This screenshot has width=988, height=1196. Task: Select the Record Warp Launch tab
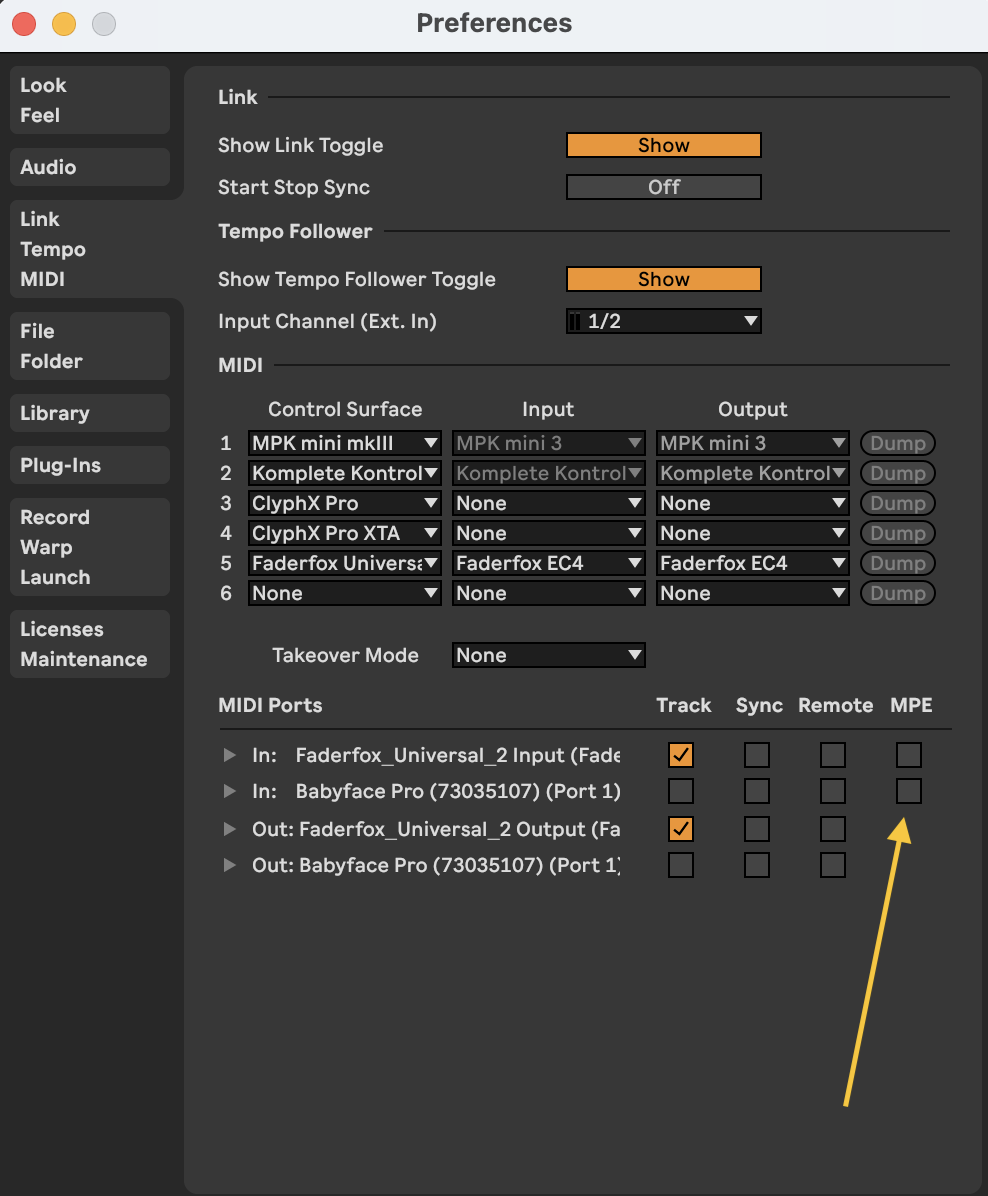pos(90,547)
